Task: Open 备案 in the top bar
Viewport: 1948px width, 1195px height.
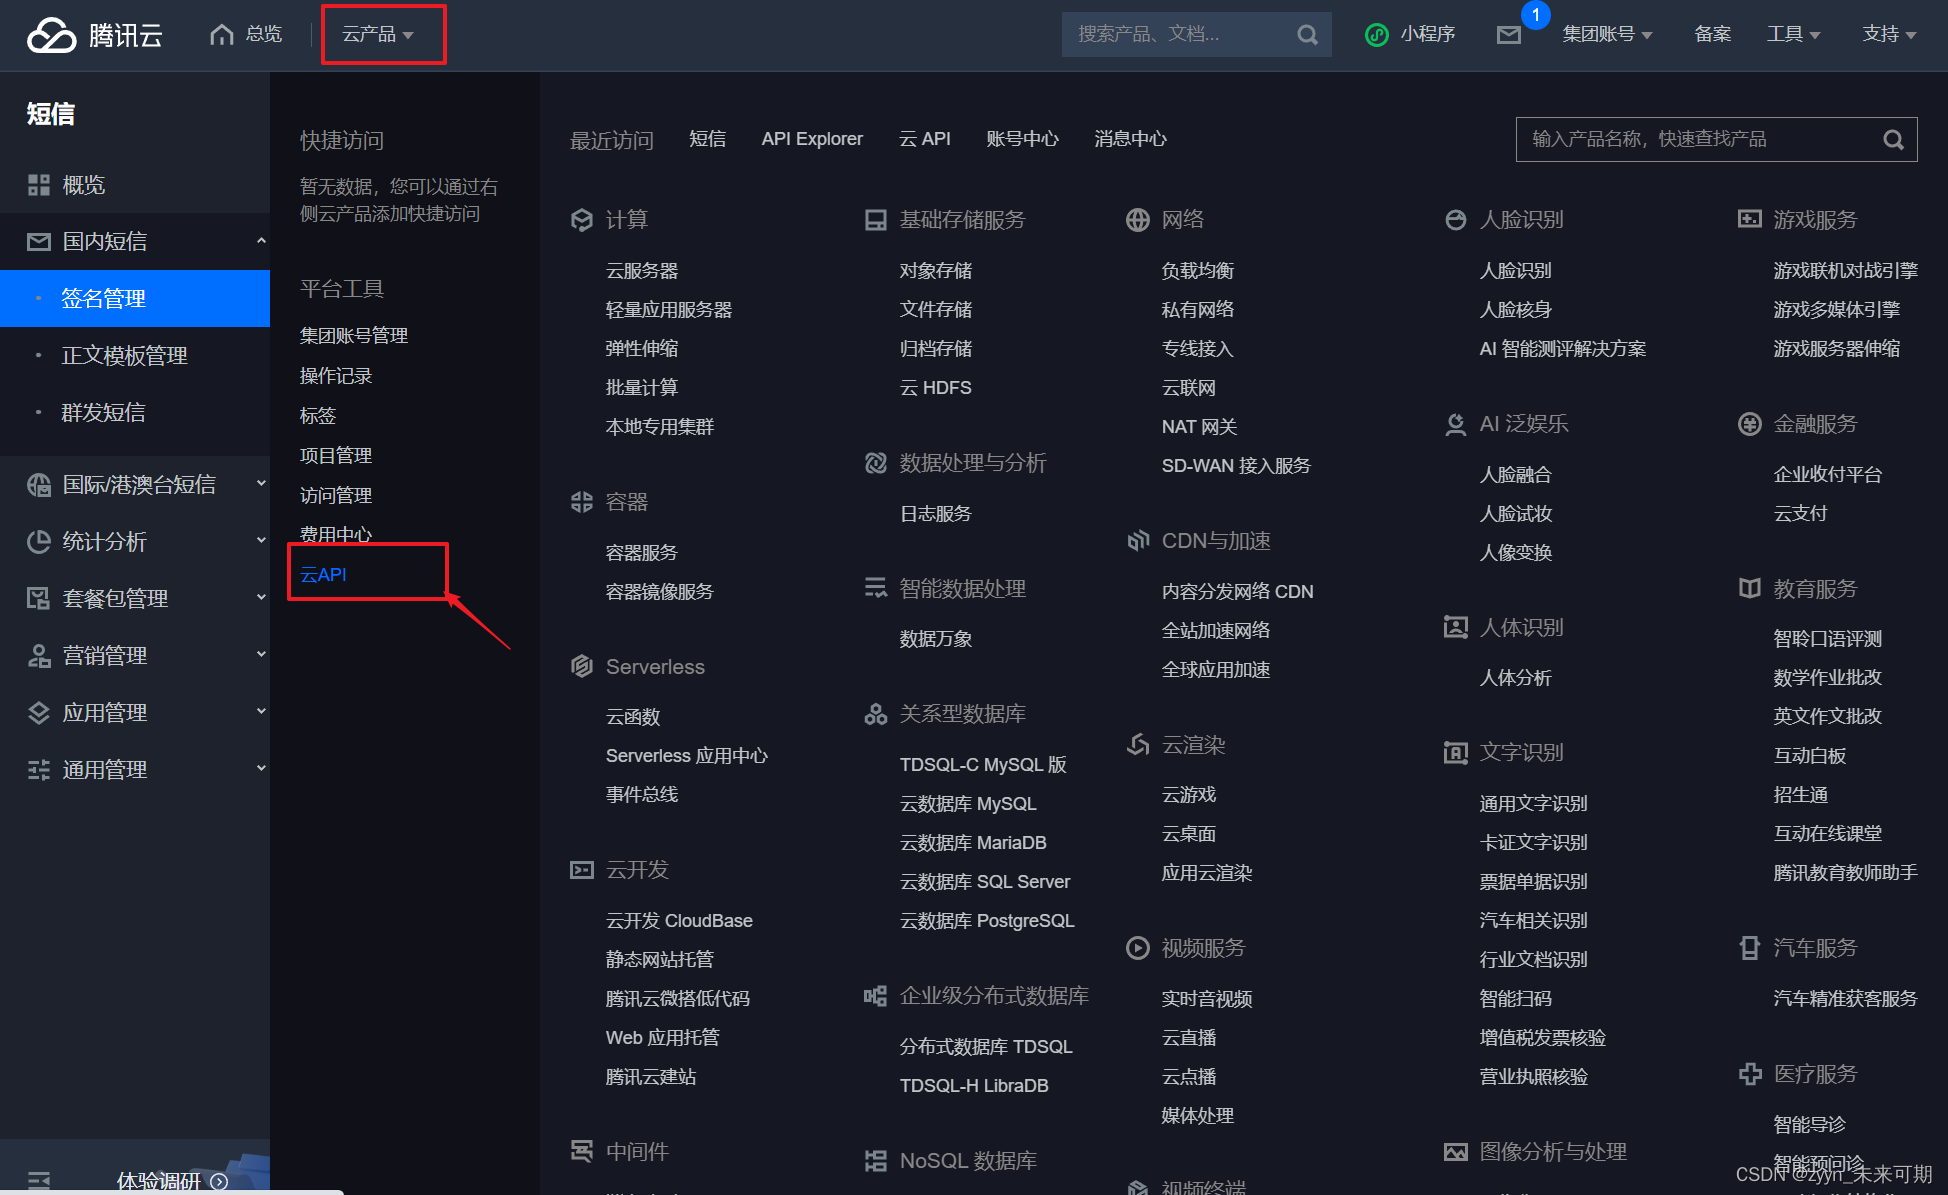Action: tap(1713, 35)
